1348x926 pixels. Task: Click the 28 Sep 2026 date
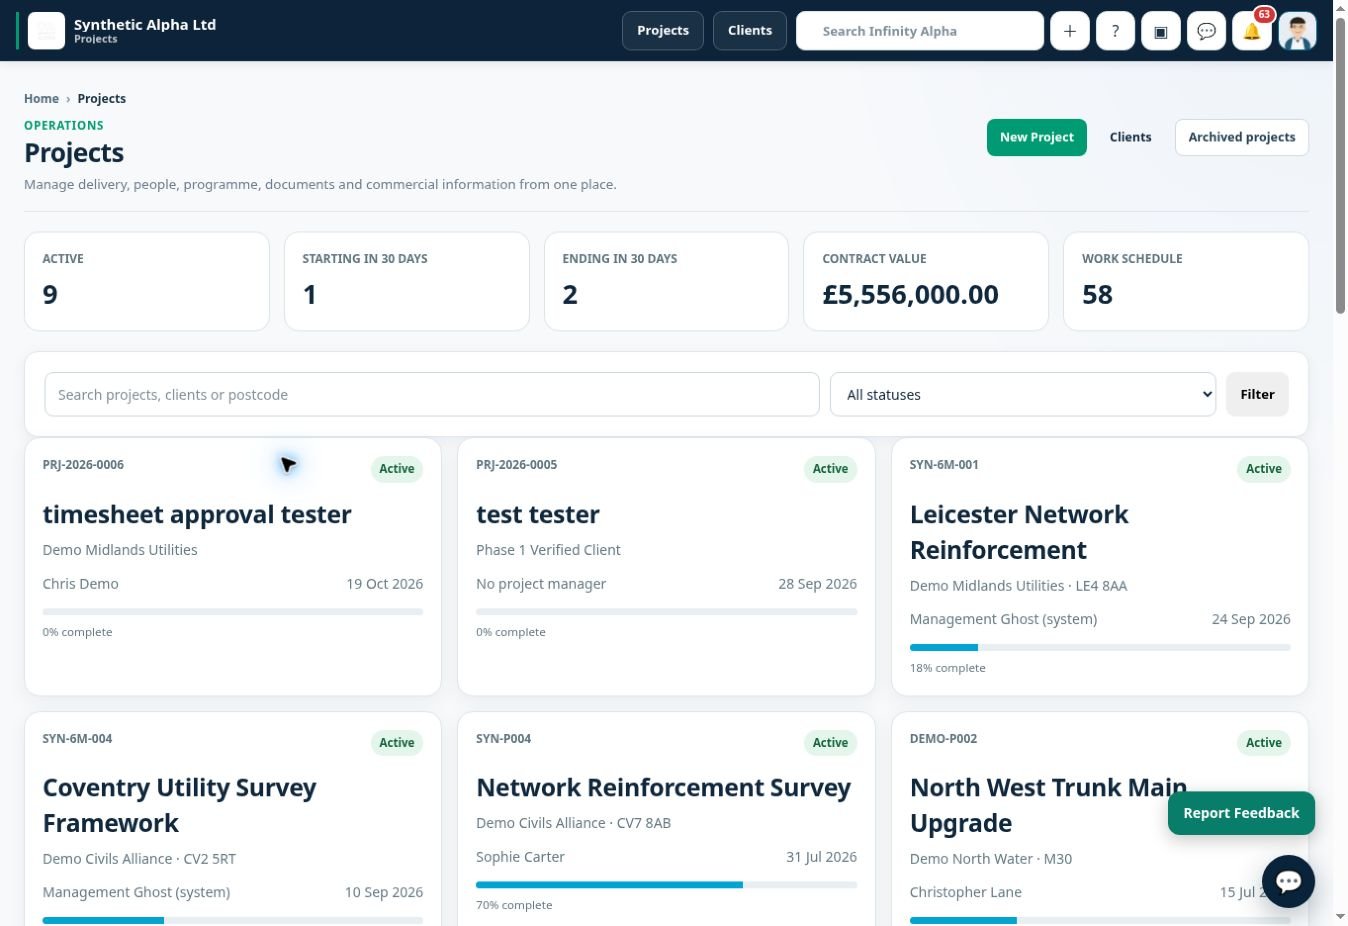(817, 584)
